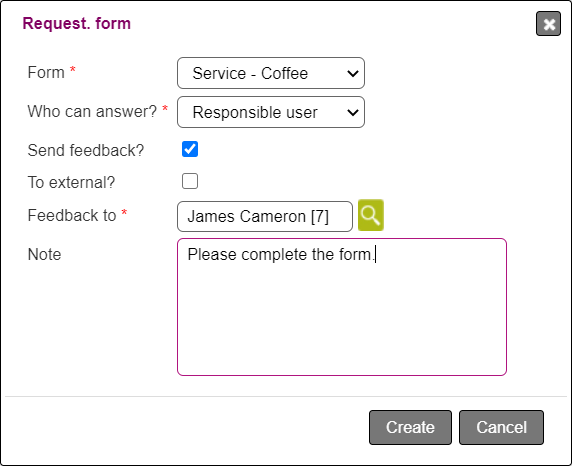Viewport: 572px width, 466px height.
Task: Click the 'Please complete the form.' note text
Action: 281,254
